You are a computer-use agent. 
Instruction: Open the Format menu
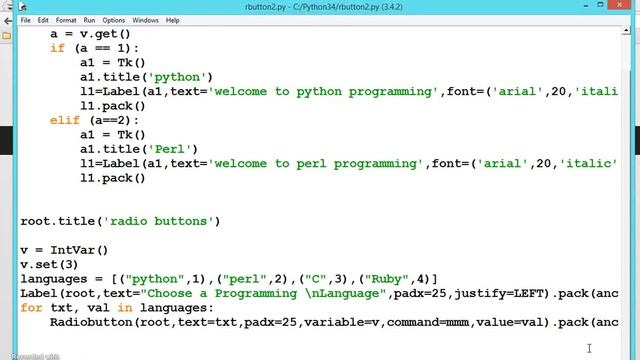coord(66,20)
